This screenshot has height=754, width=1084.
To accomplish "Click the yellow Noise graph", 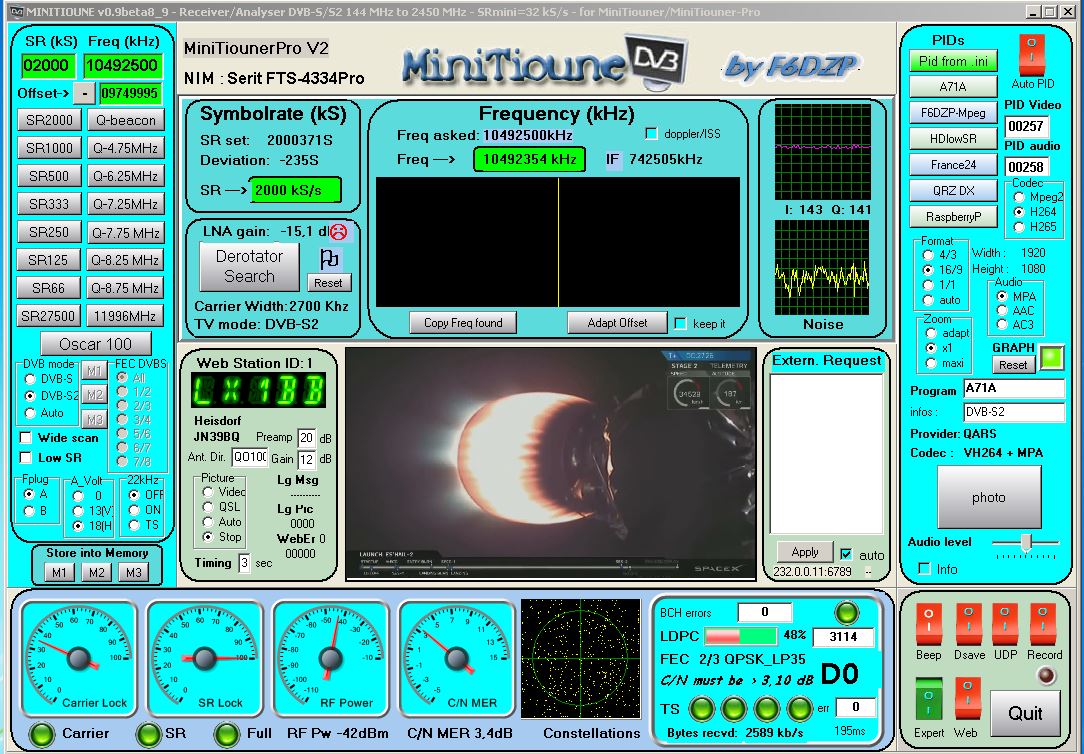I will (823, 268).
